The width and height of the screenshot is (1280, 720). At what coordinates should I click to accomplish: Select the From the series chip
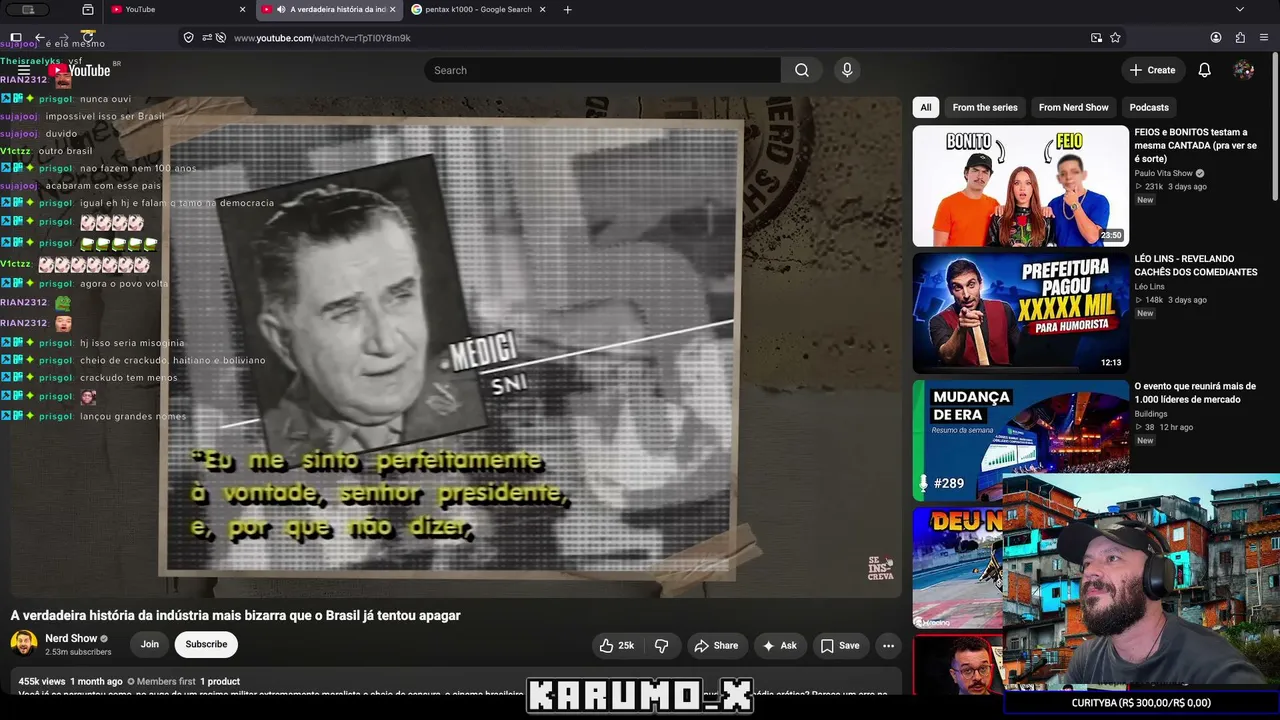click(x=985, y=107)
